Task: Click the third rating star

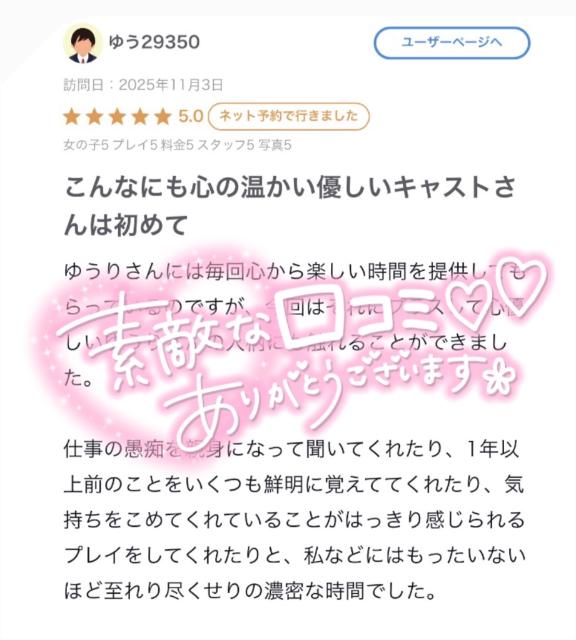Action: pos(117,117)
